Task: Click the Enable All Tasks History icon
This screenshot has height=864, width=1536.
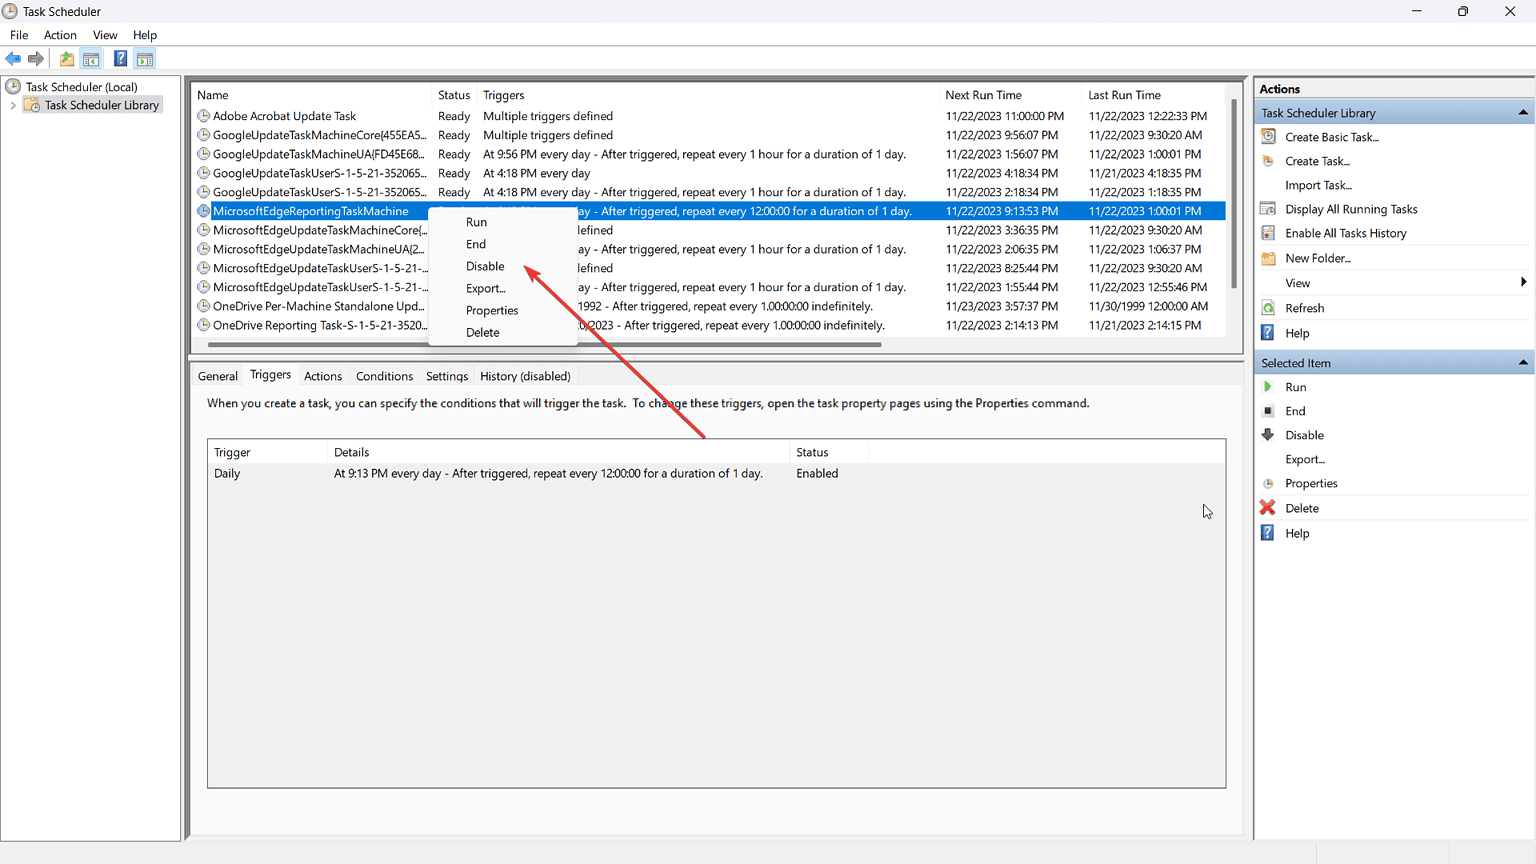Action: [1268, 233]
